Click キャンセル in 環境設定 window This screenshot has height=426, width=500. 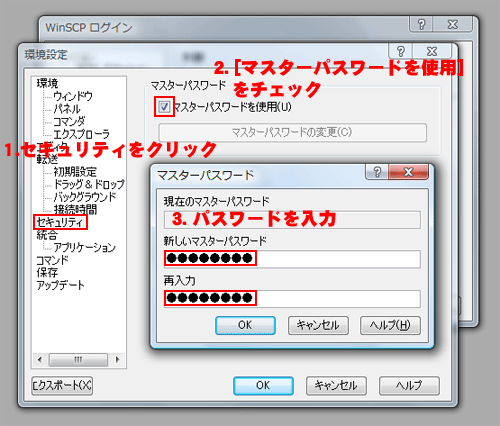point(336,386)
